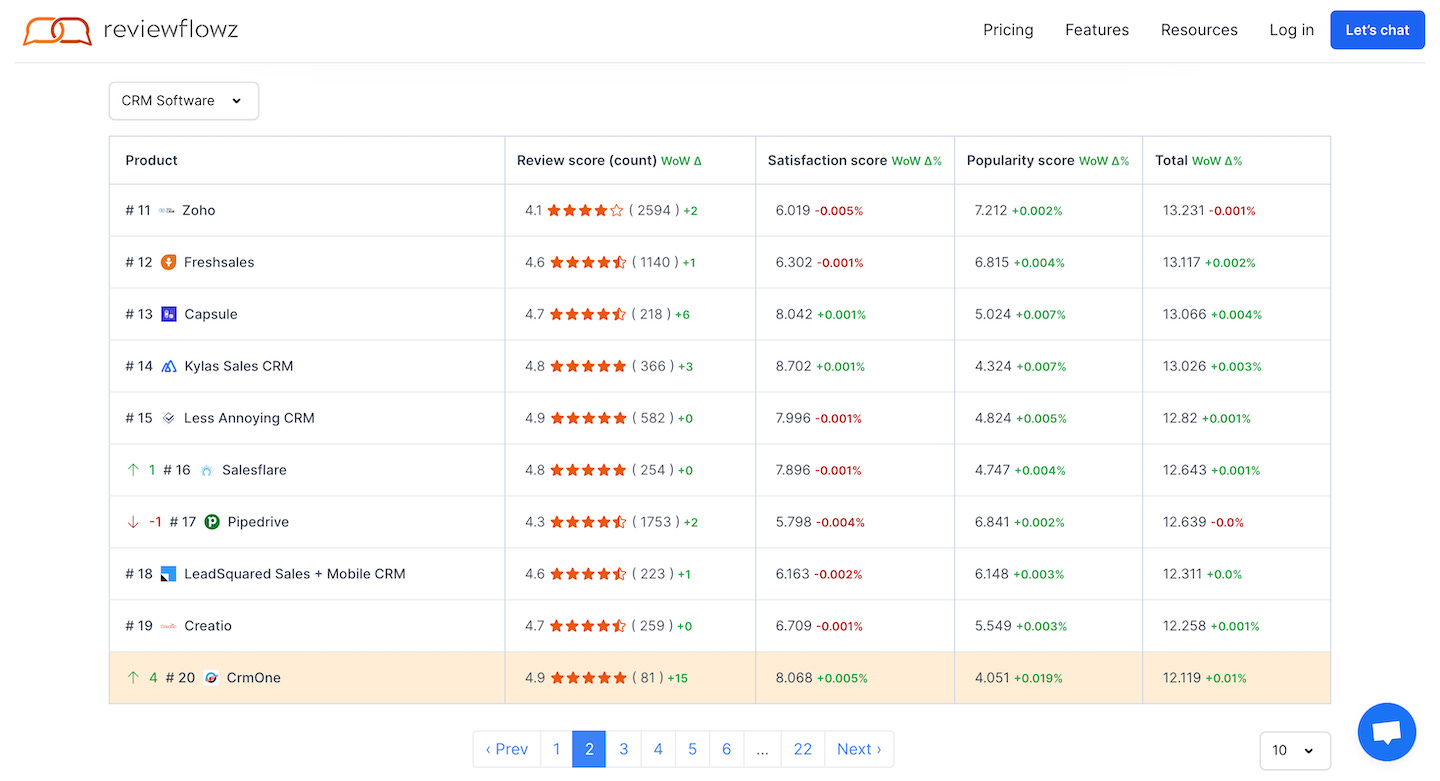Click the Let's chat button
This screenshot has width=1440, height=781.
click(x=1377, y=30)
